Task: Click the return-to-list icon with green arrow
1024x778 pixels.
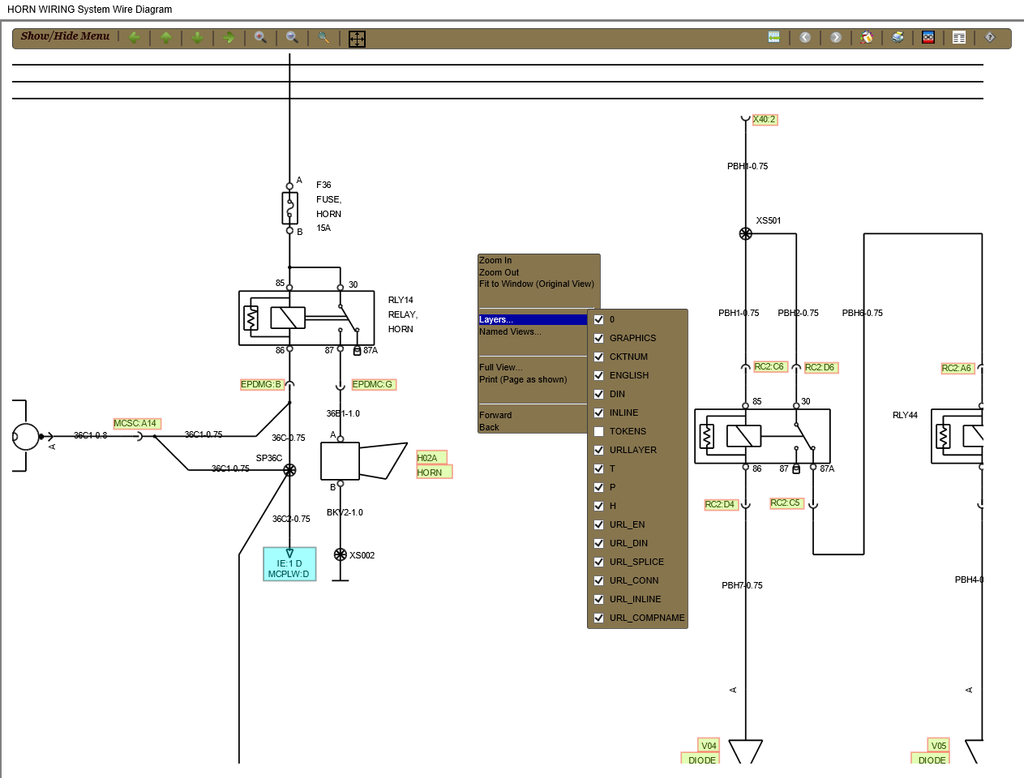Action: coord(774,37)
